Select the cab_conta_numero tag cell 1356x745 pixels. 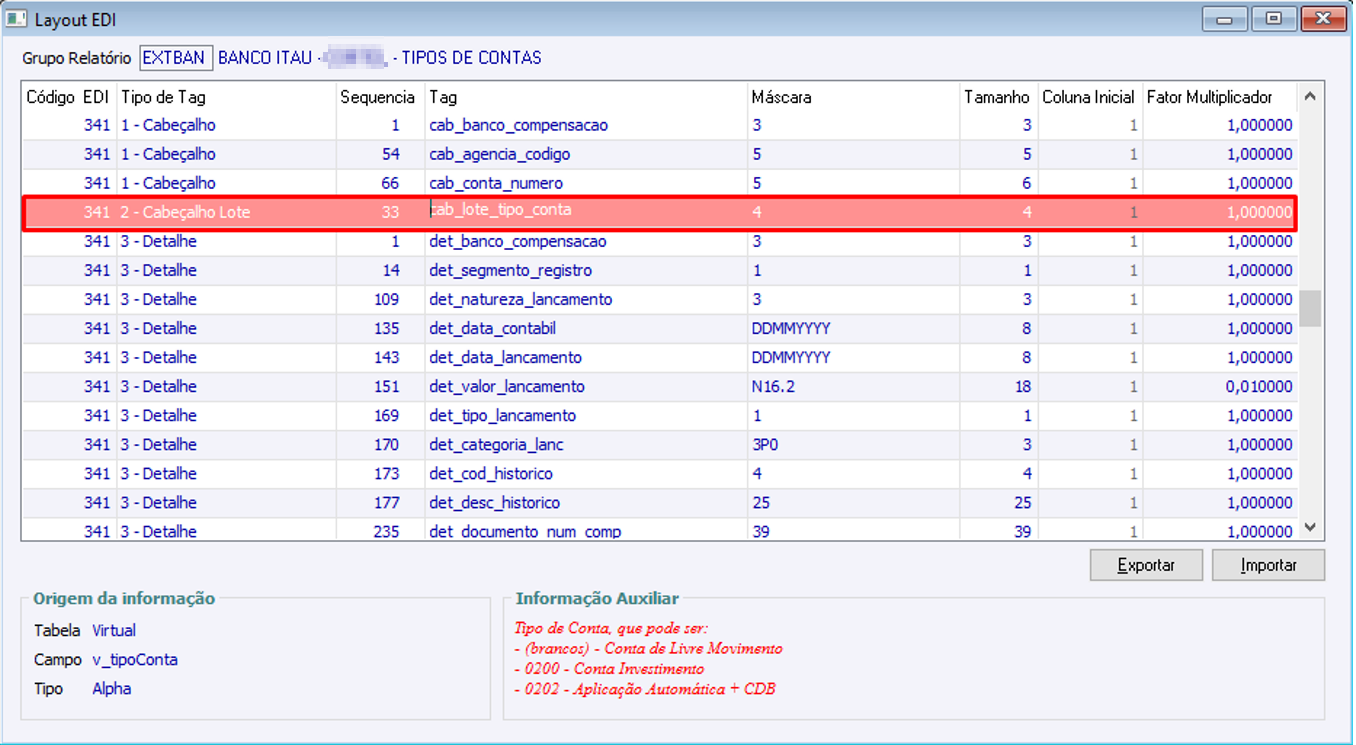point(586,183)
